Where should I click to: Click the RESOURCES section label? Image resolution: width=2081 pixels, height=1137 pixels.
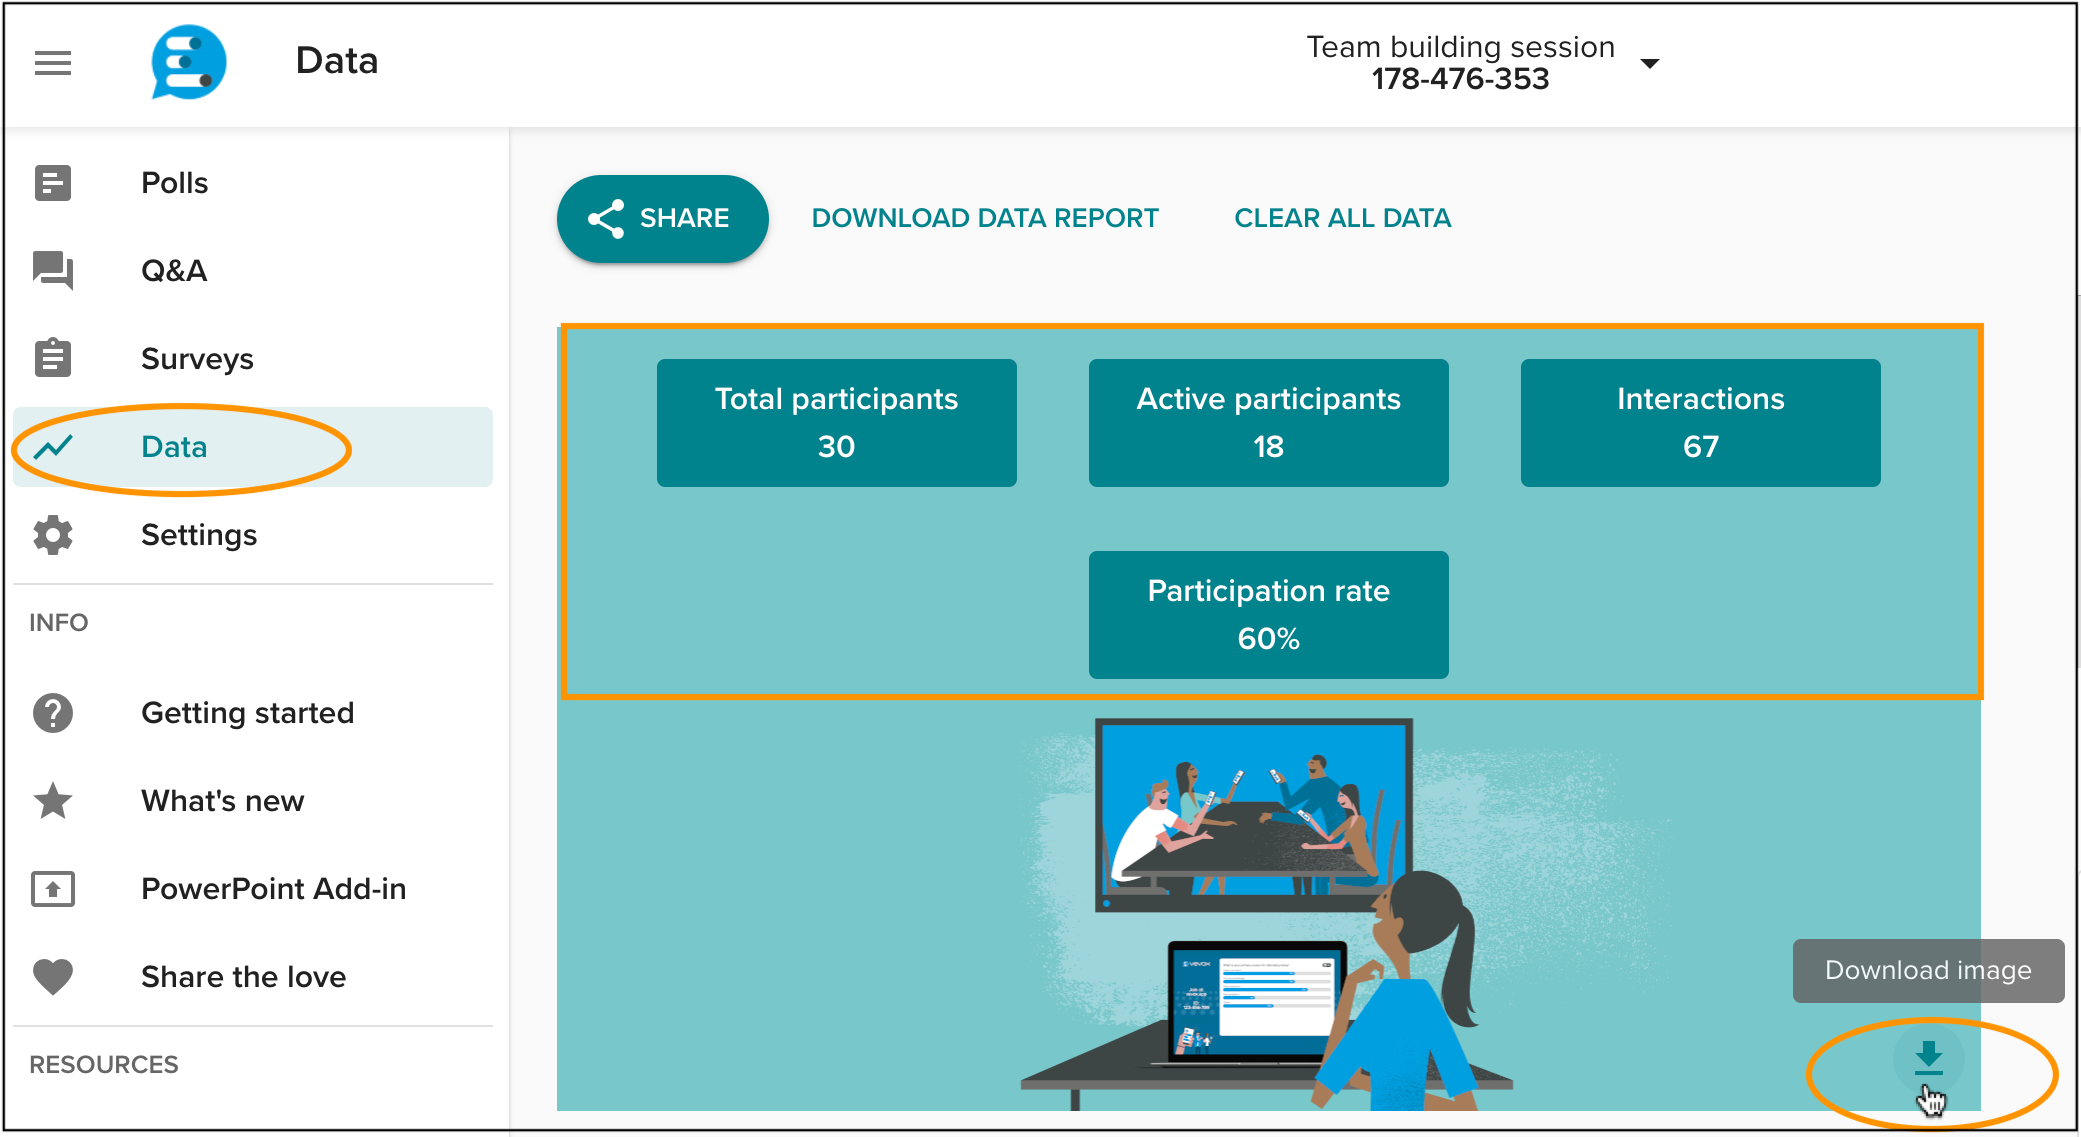click(x=104, y=1065)
